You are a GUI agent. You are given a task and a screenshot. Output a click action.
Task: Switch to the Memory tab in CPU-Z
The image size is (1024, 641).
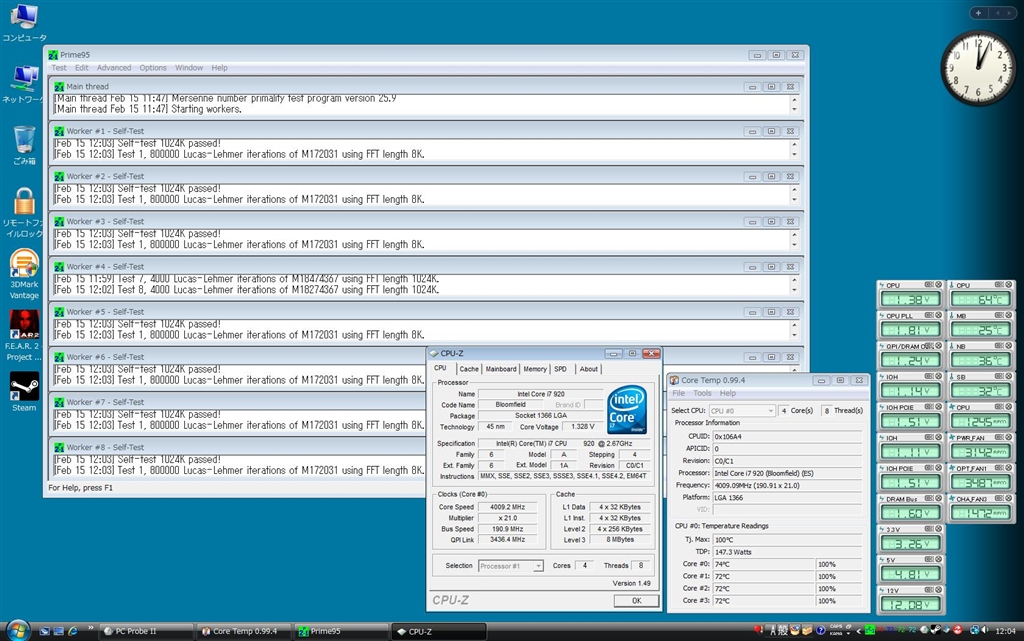tap(535, 369)
